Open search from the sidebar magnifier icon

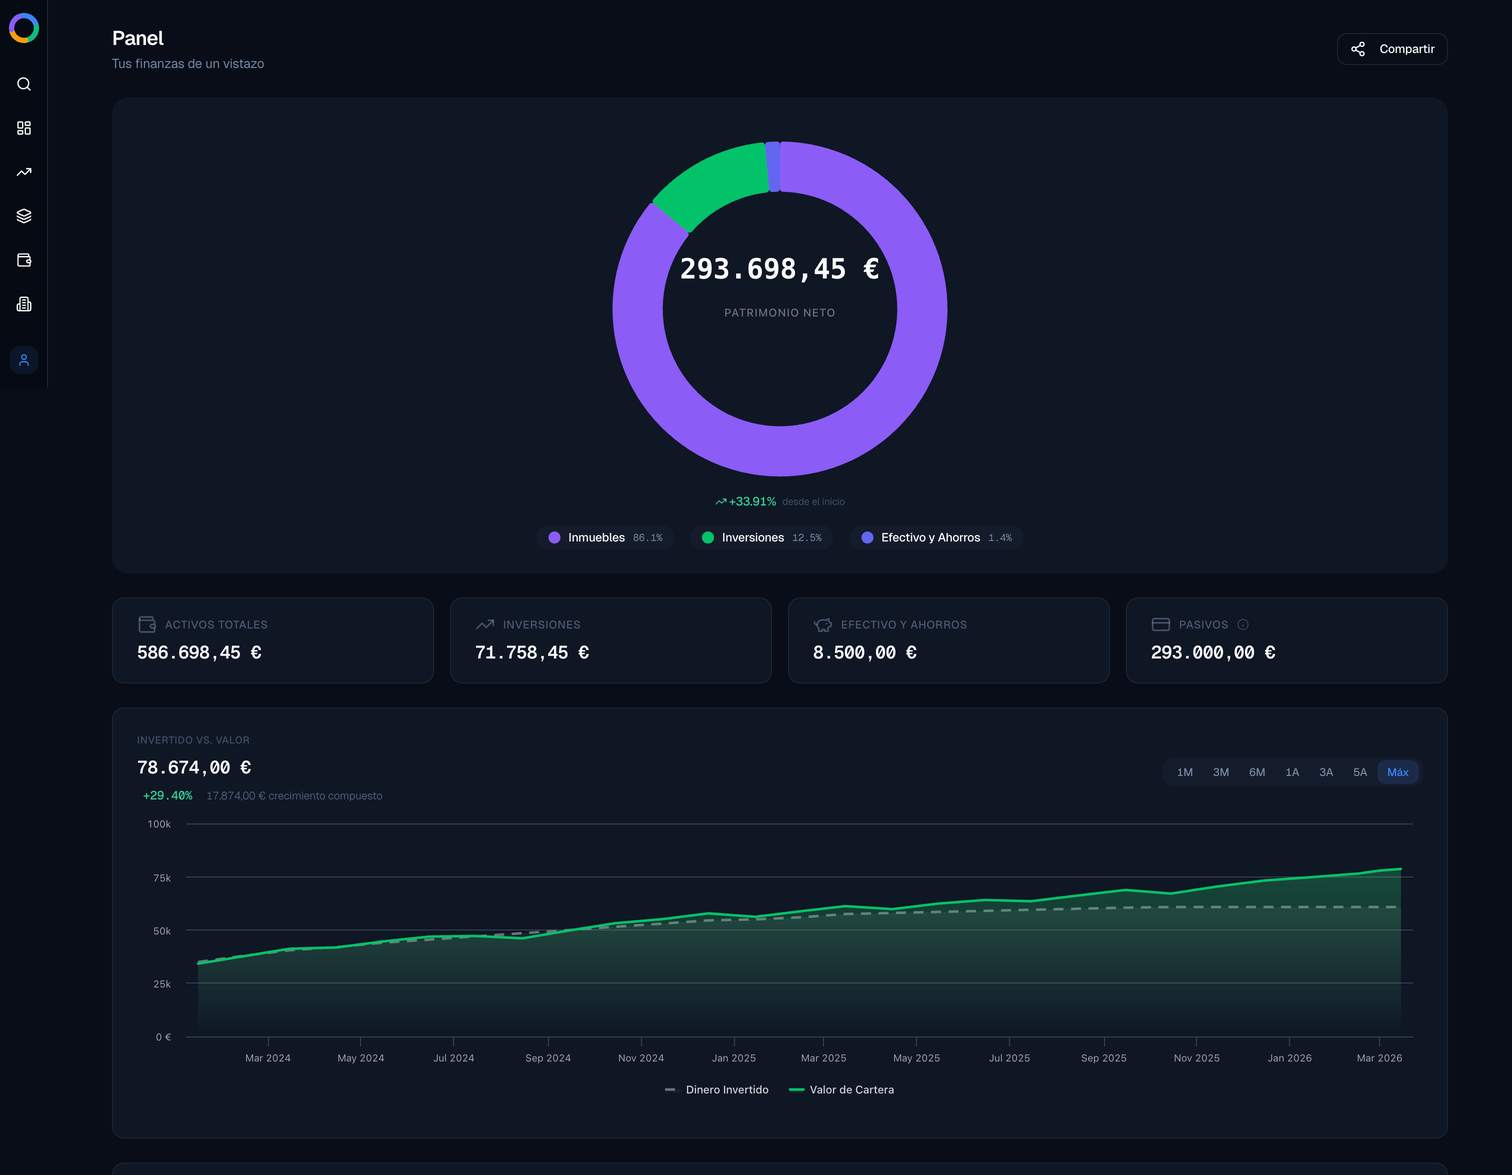coord(24,84)
